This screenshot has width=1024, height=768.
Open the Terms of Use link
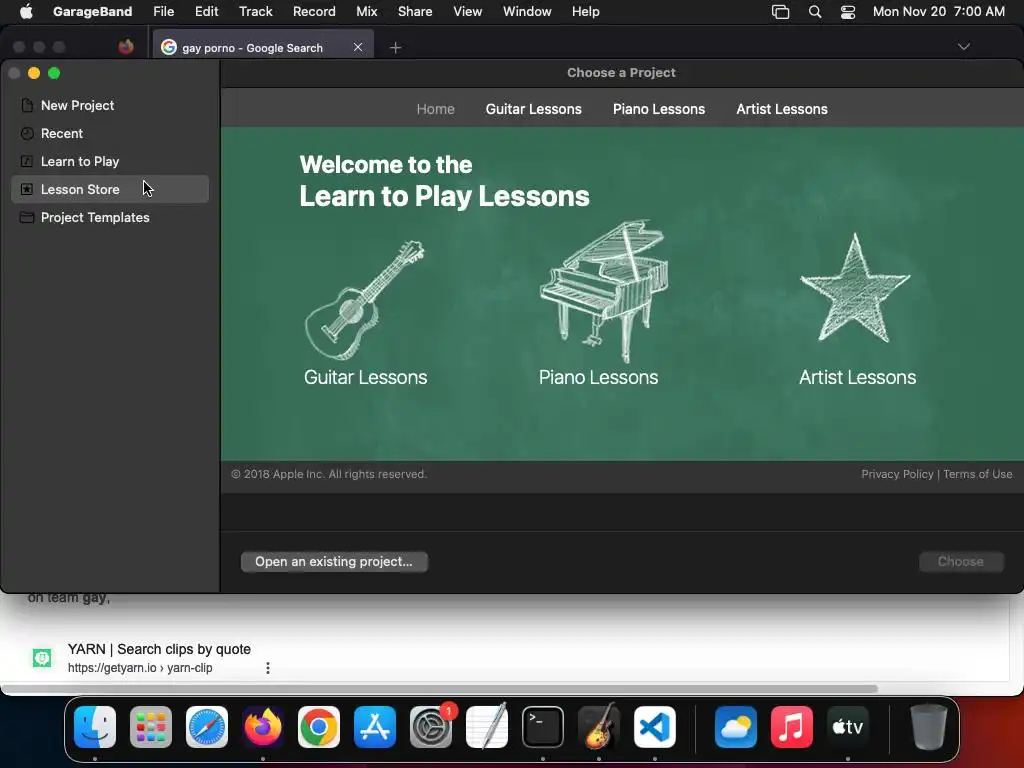click(x=978, y=474)
